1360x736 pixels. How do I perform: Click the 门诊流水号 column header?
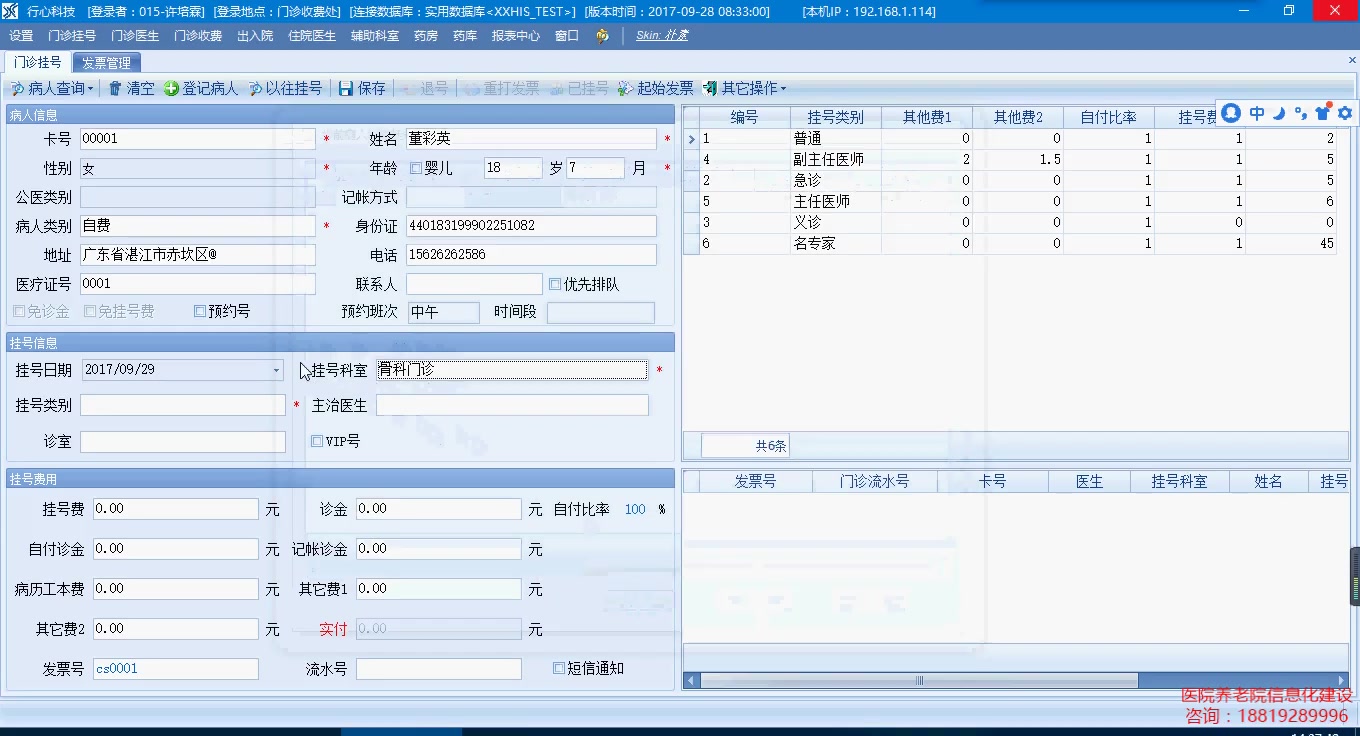(875, 481)
